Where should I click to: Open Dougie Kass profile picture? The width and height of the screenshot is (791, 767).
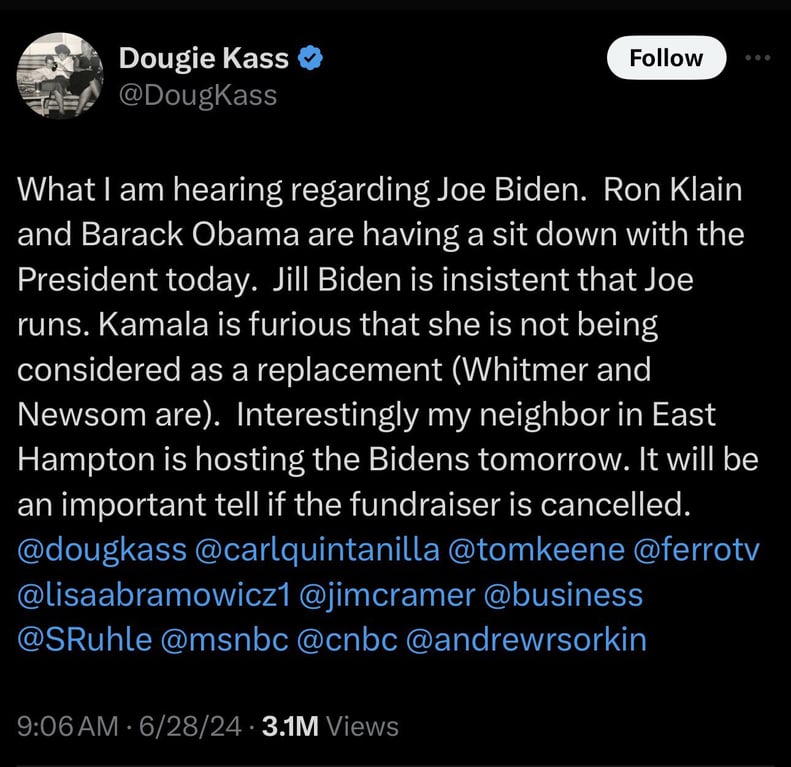click(61, 75)
